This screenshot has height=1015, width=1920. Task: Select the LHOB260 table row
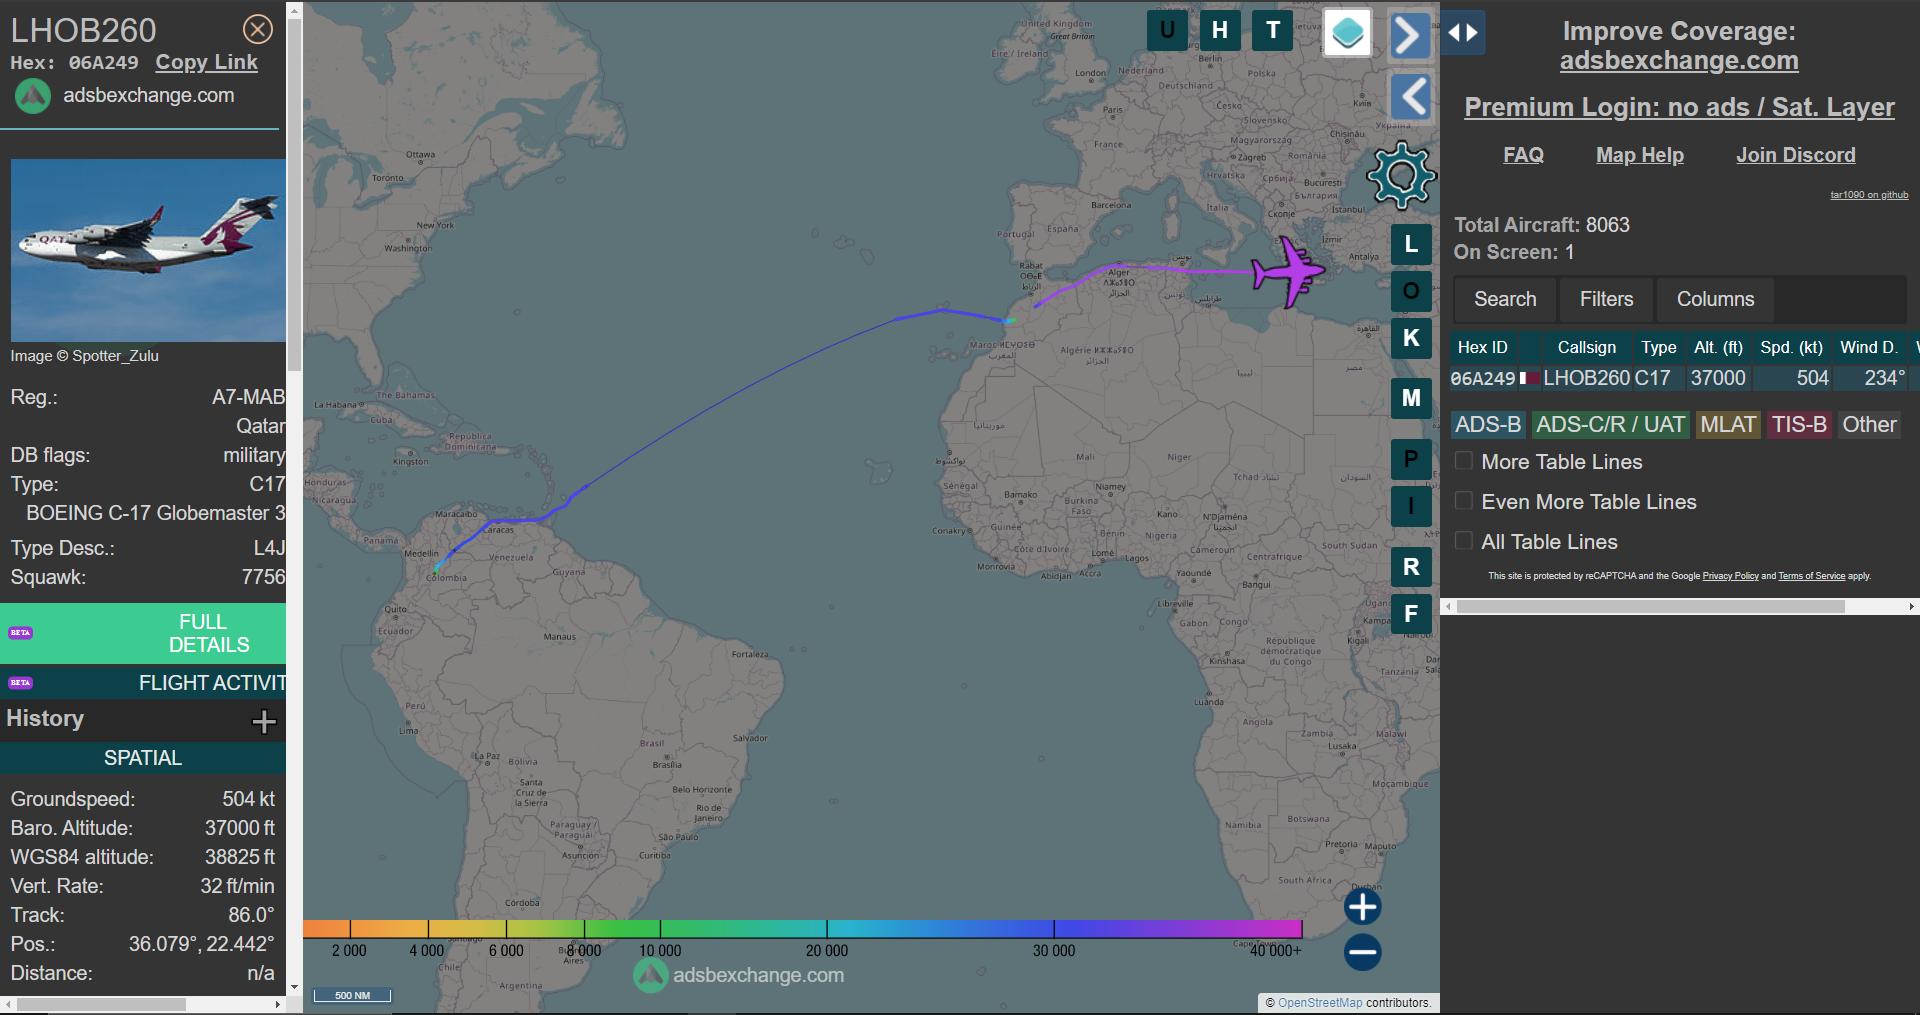click(x=1683, y=378)
